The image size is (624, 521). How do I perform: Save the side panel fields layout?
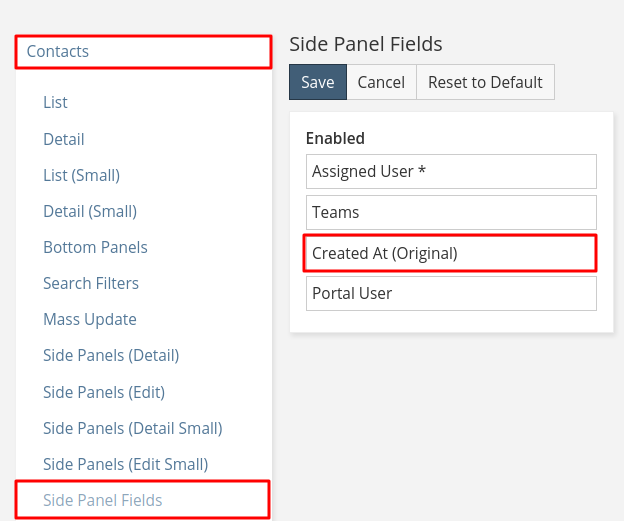317,82
